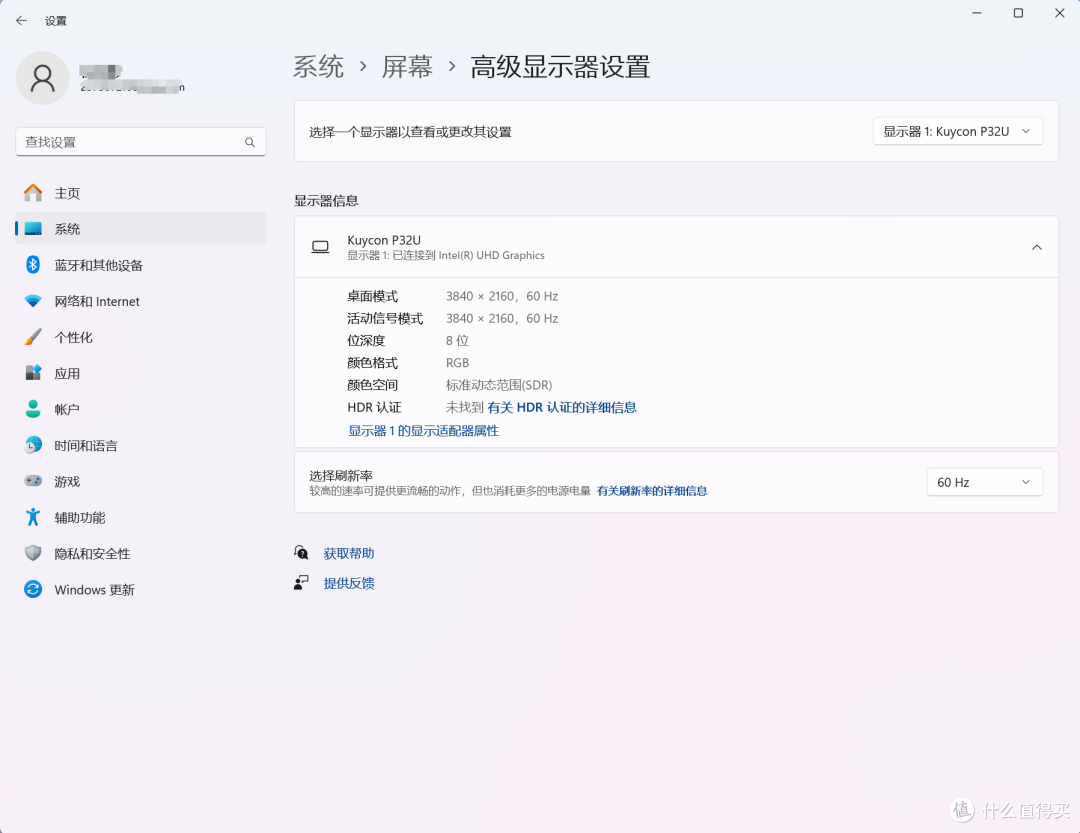Click the 位深度 value 8 位

tap(457, 340)
